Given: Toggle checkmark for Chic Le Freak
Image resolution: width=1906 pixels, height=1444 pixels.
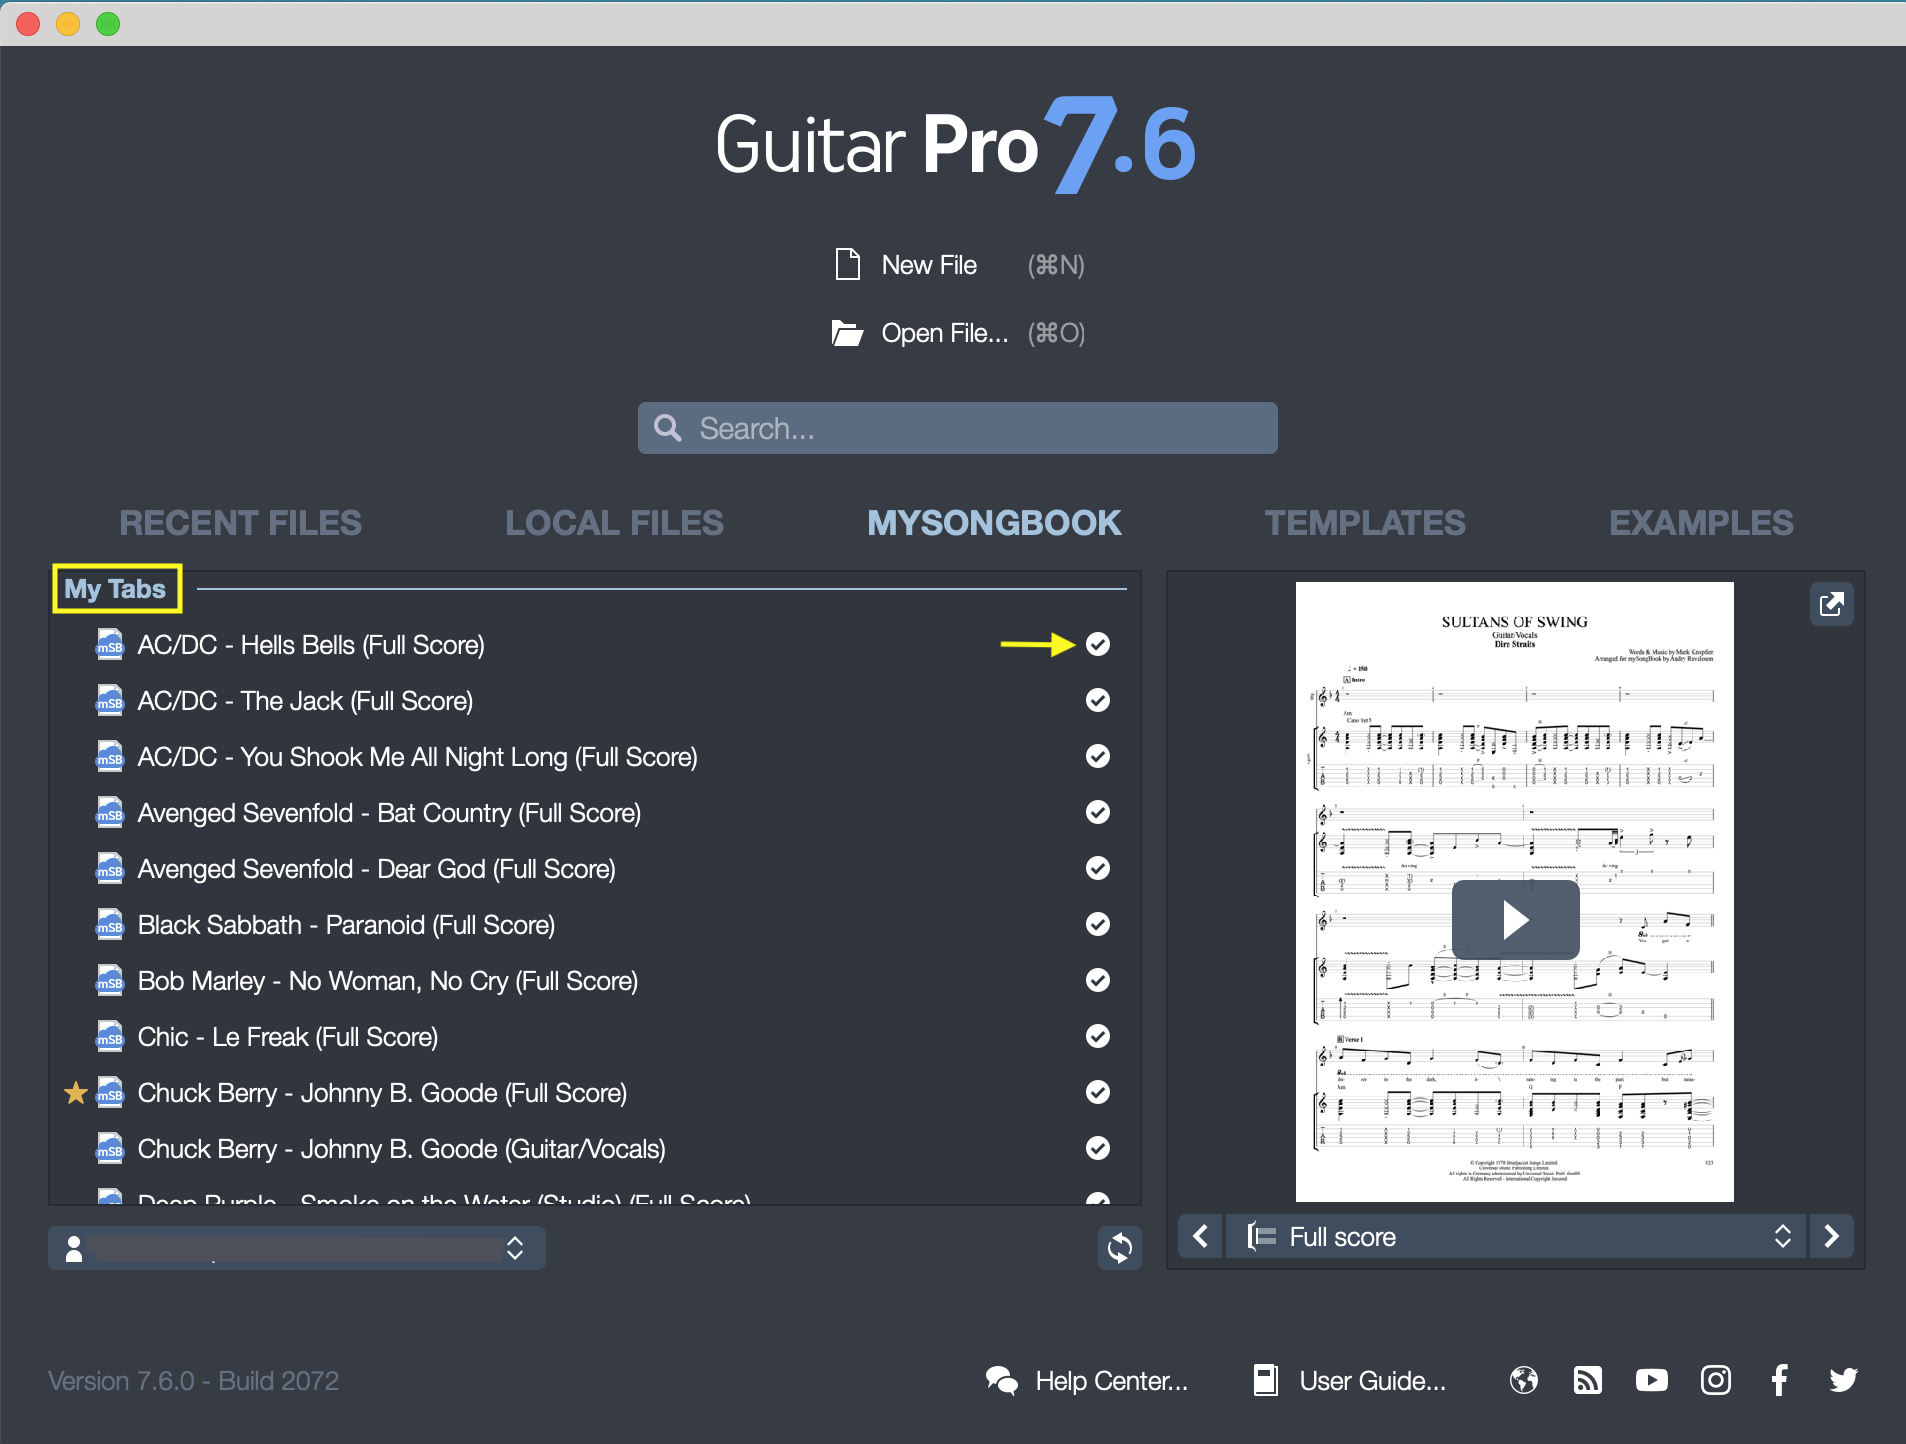Looking at the screenshot, I should point(1098,1036).
